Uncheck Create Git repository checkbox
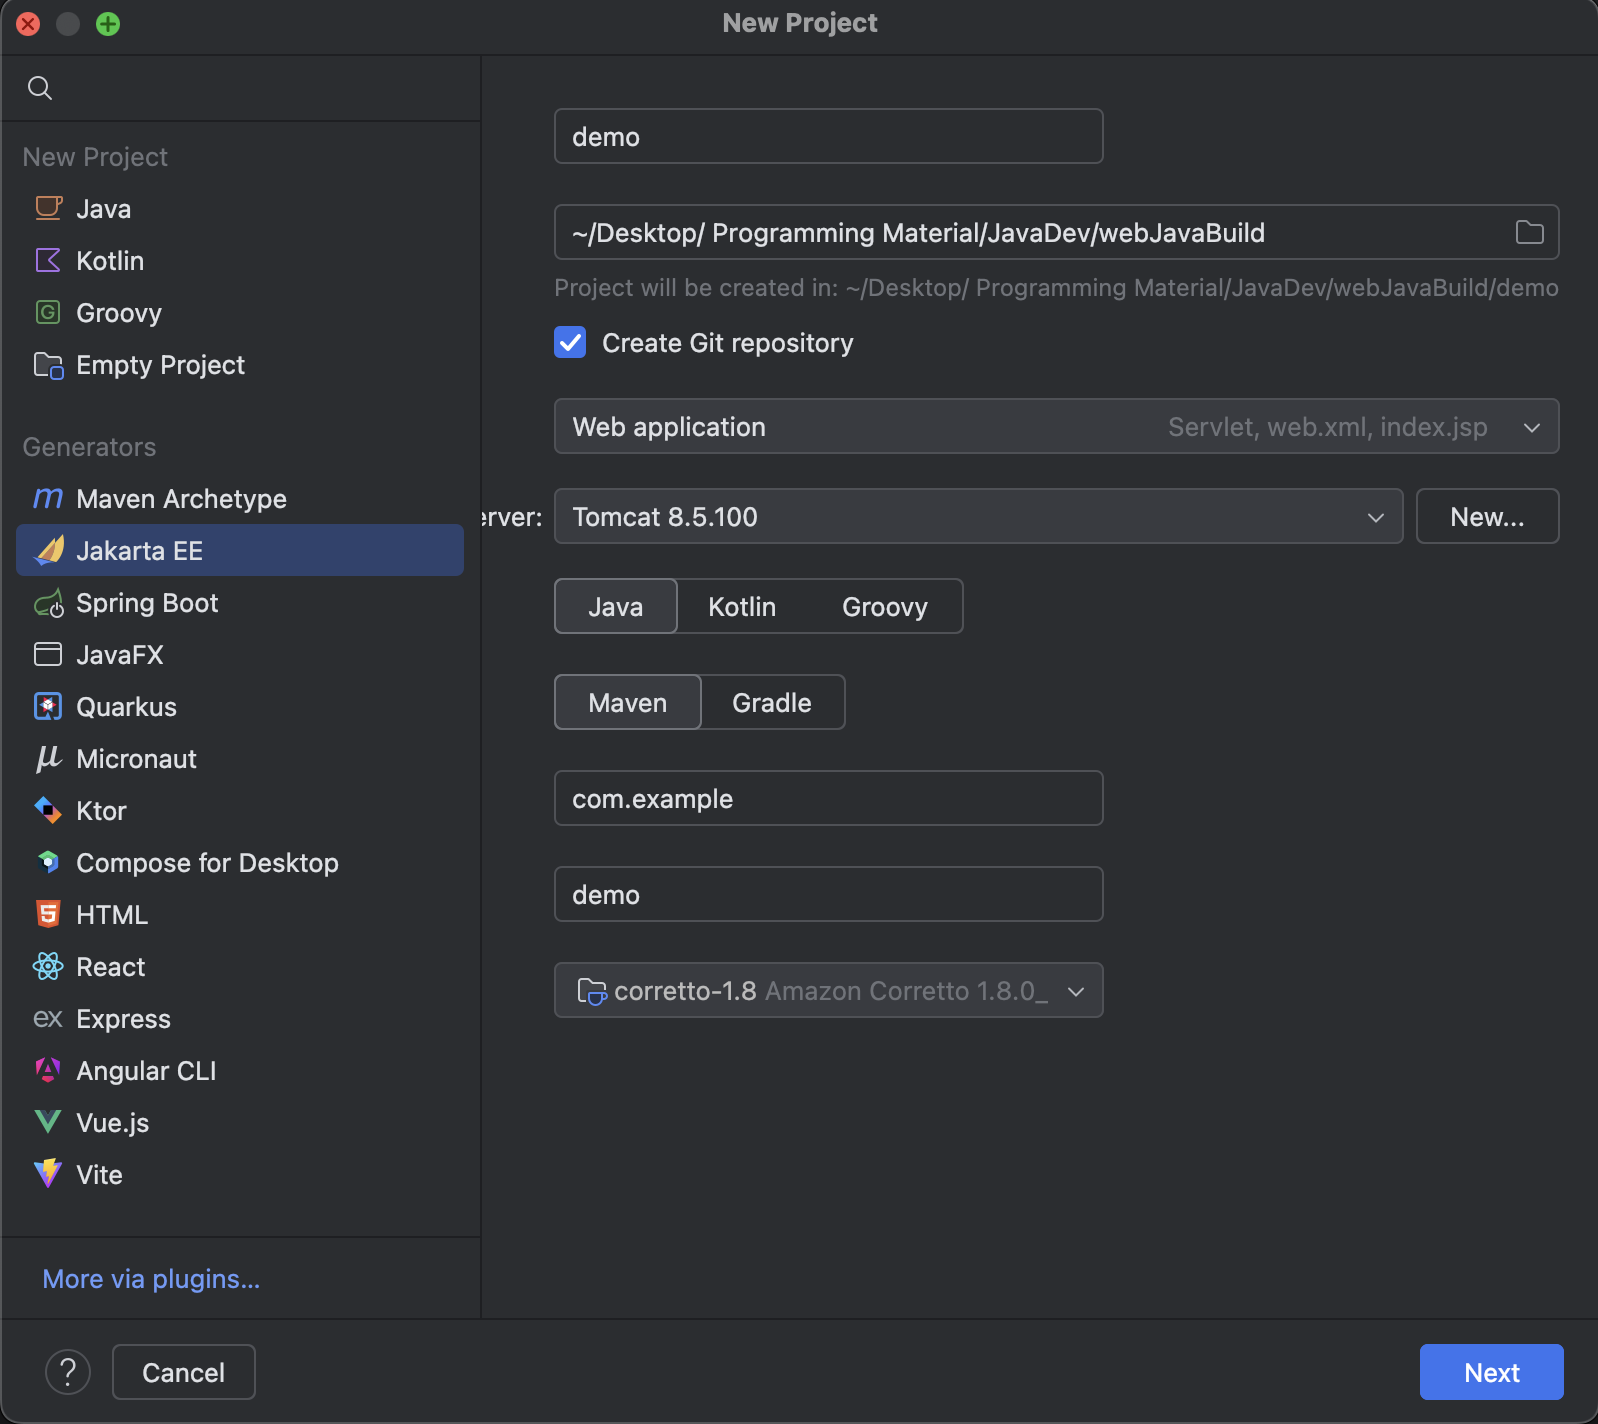Image resolution: width=1598 pixels, height=1424 pixels. (x=570, y=342)
